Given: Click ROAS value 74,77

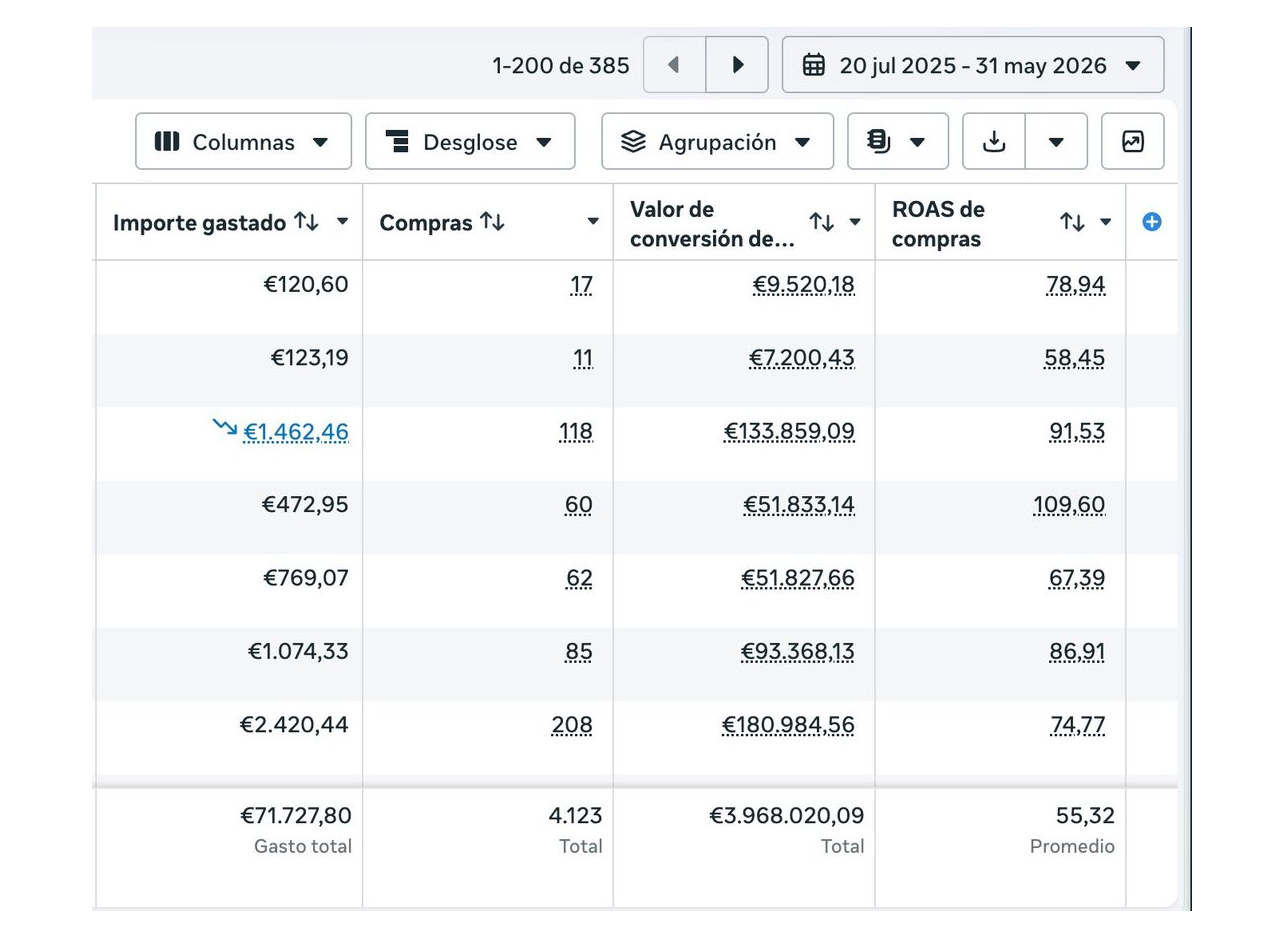Looking at the screenshot, I should (x=1078, y=725).
